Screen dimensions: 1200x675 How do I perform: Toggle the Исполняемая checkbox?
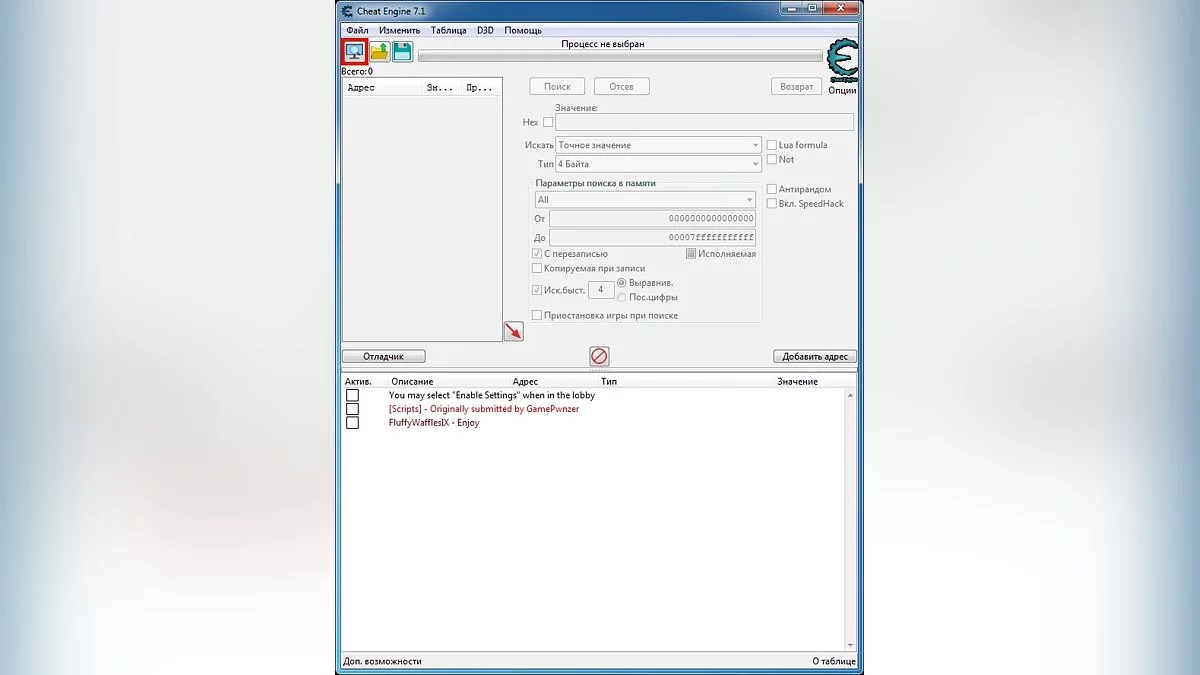[691, 254]
